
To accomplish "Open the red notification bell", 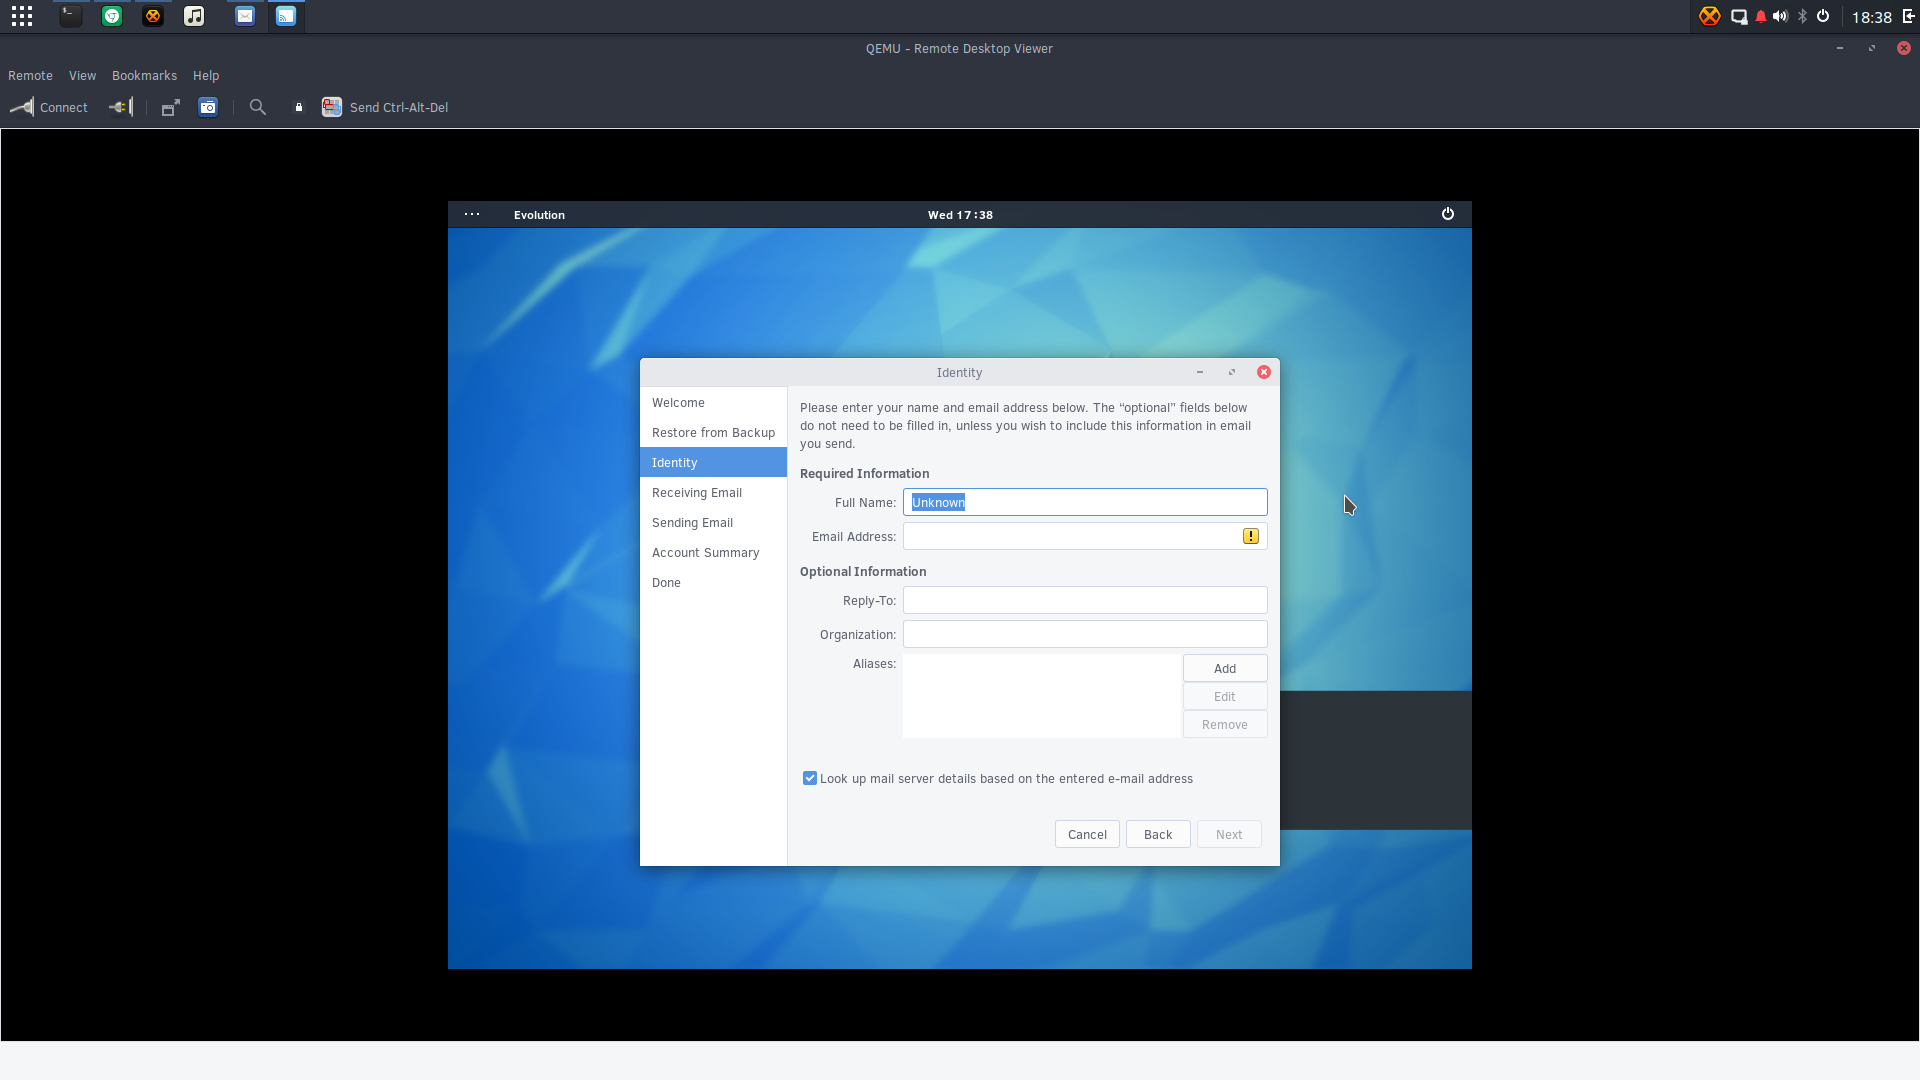I will 1761,17.
